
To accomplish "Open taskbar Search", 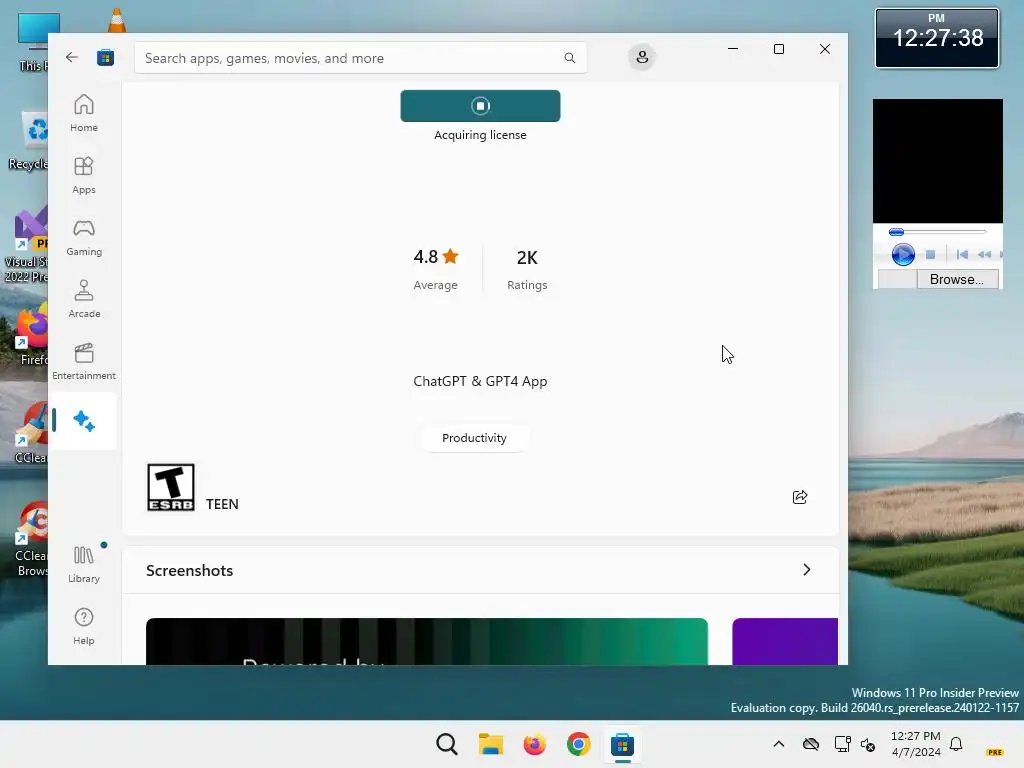I will click(447, 744).
